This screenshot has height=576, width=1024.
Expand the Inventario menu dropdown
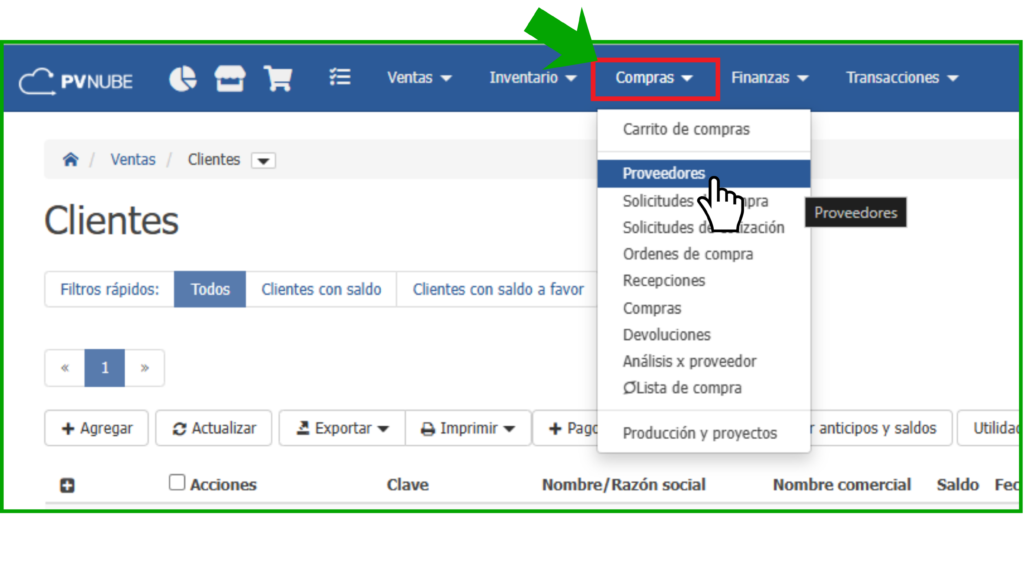pos(533,78)
